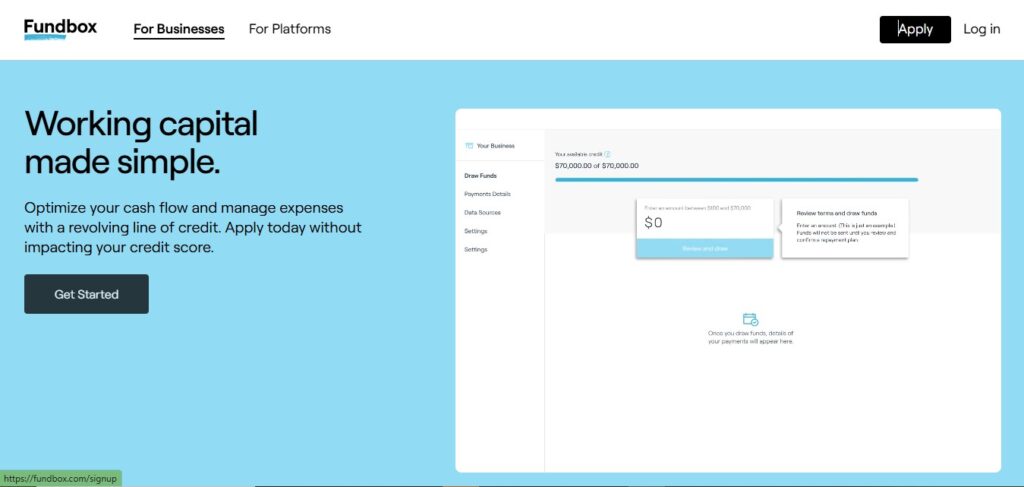
Task: Click "Optimize your cash flow" paragraph text
Action: pos(193,228)
